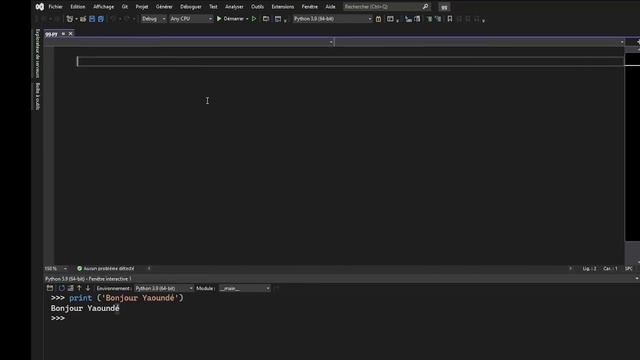
Task: Click the New Project toolbar icon
Action: [x=70, y=19]
